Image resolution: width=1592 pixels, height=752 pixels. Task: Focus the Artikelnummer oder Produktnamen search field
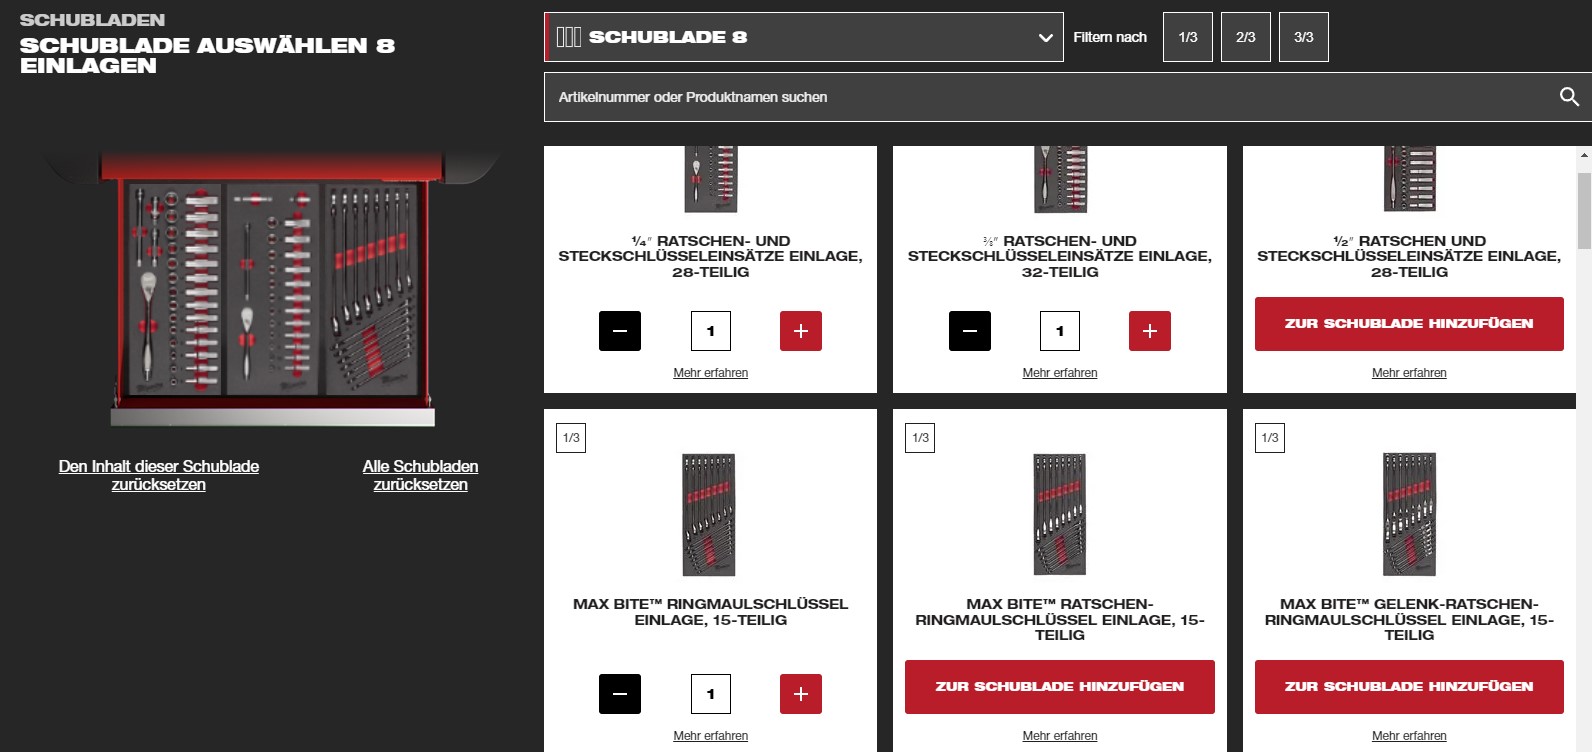coord(1050,97)
